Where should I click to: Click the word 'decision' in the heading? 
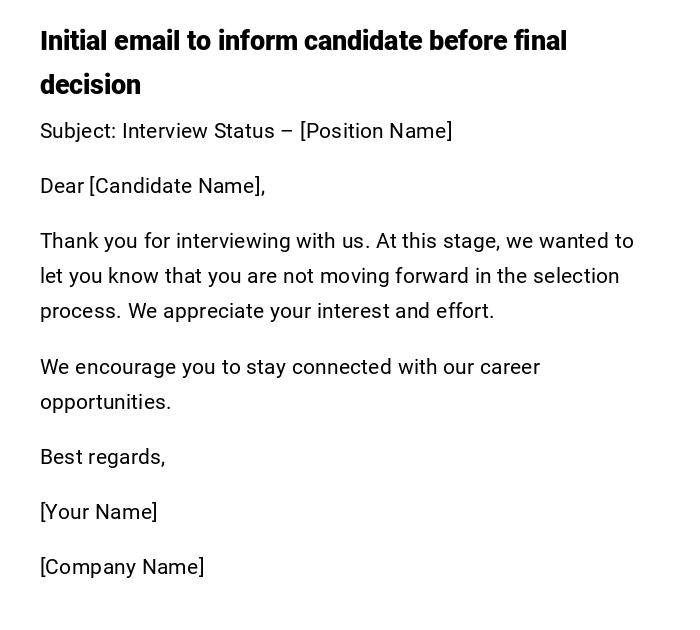click(90, 85)
